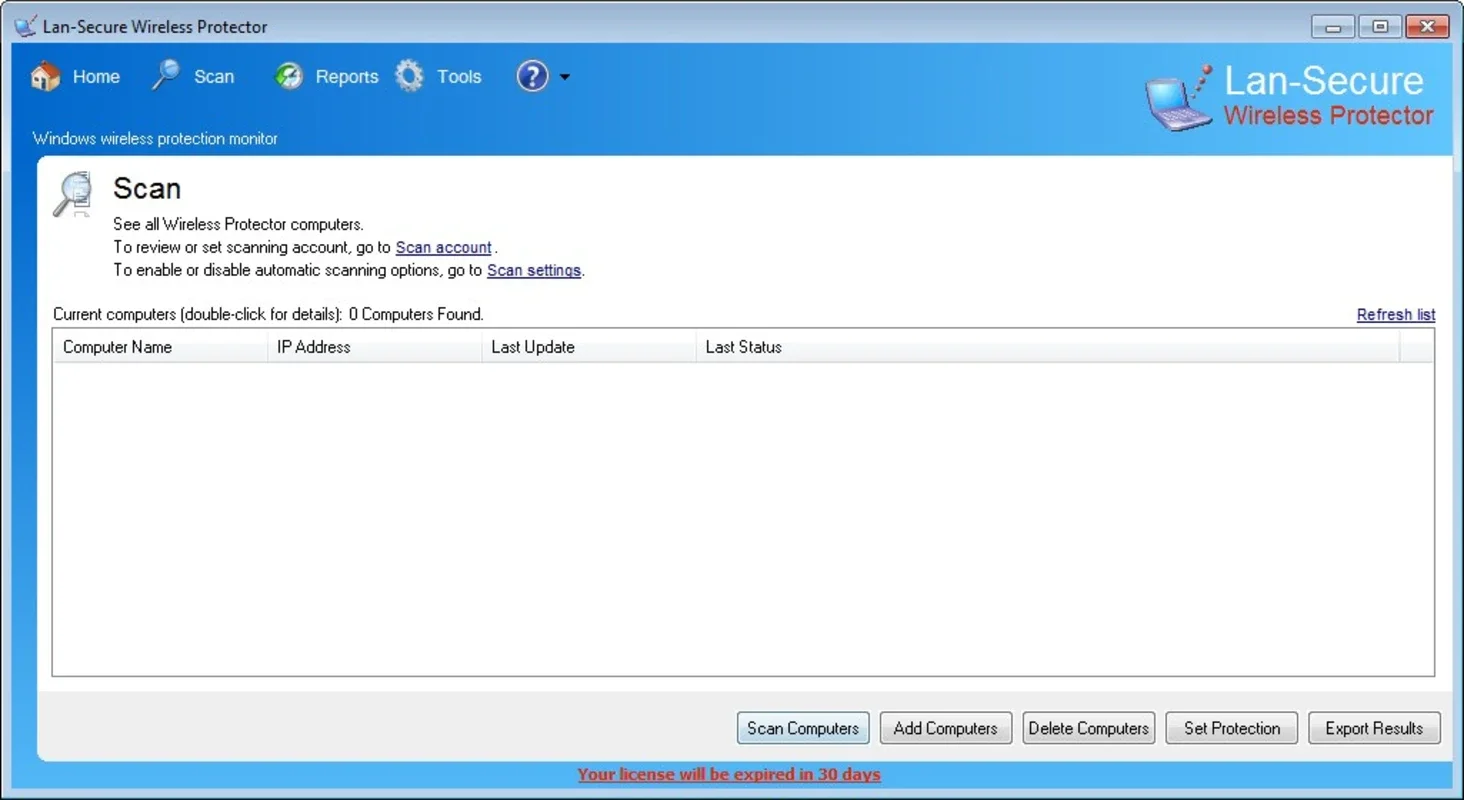This screenshot has width=1464, height=800.
Task: Follow the Scan settings link
Action: [x=534, y=270]
